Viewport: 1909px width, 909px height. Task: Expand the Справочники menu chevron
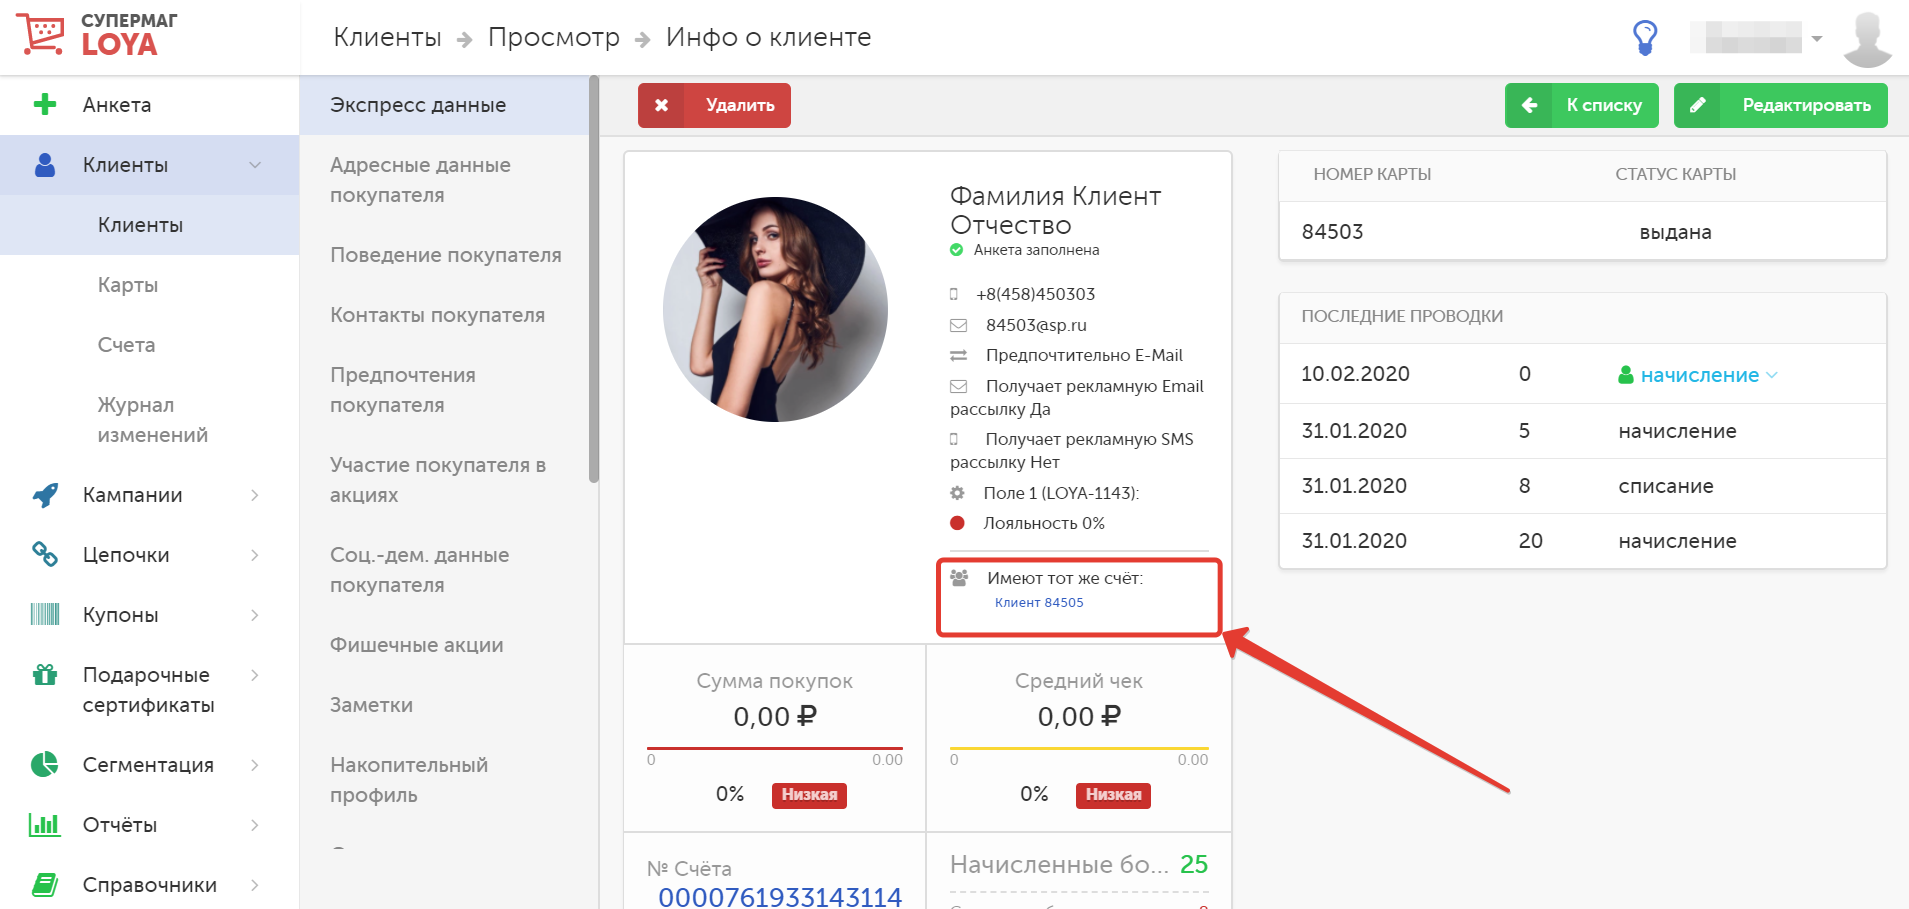(x=255, y=885)
